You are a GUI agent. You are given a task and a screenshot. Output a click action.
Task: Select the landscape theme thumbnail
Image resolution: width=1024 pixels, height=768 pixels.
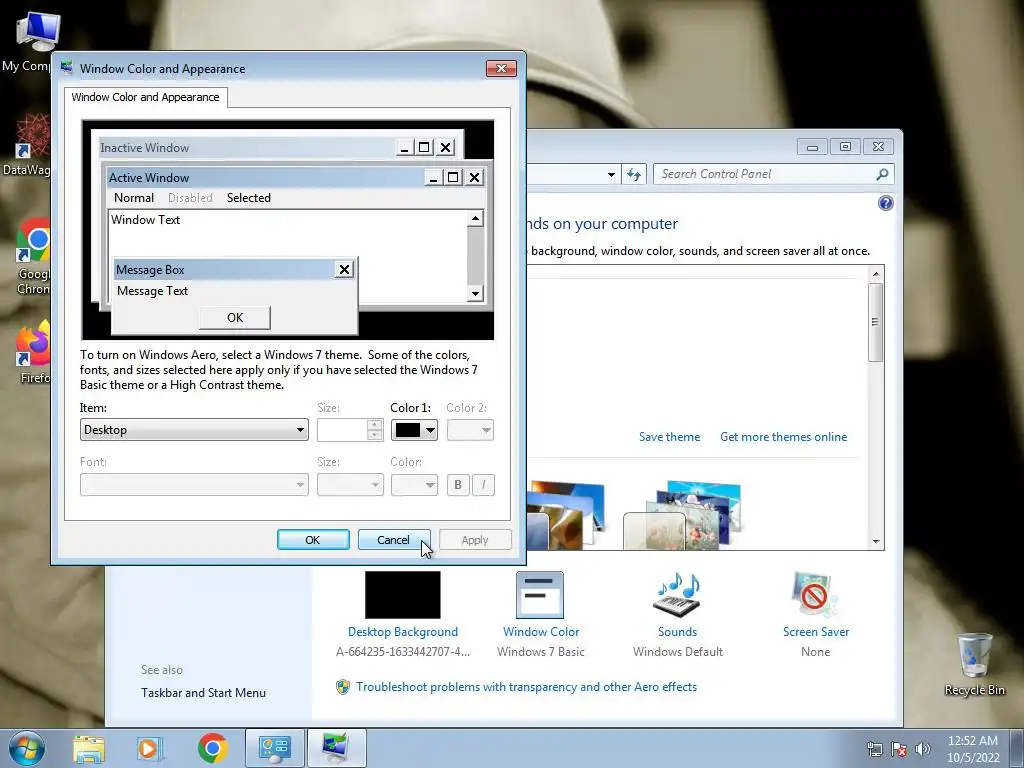[565, 515]
